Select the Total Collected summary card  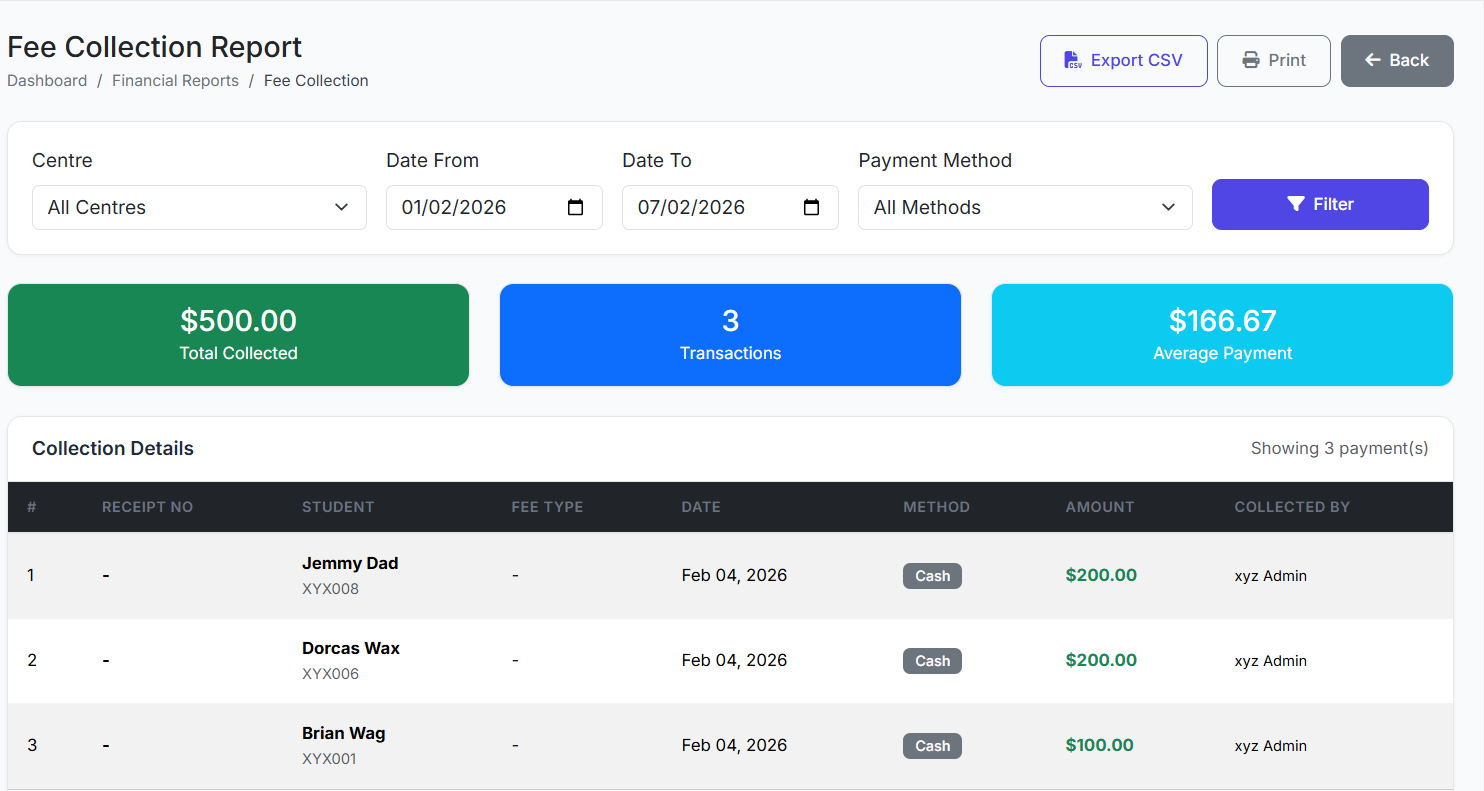[238, 335]
